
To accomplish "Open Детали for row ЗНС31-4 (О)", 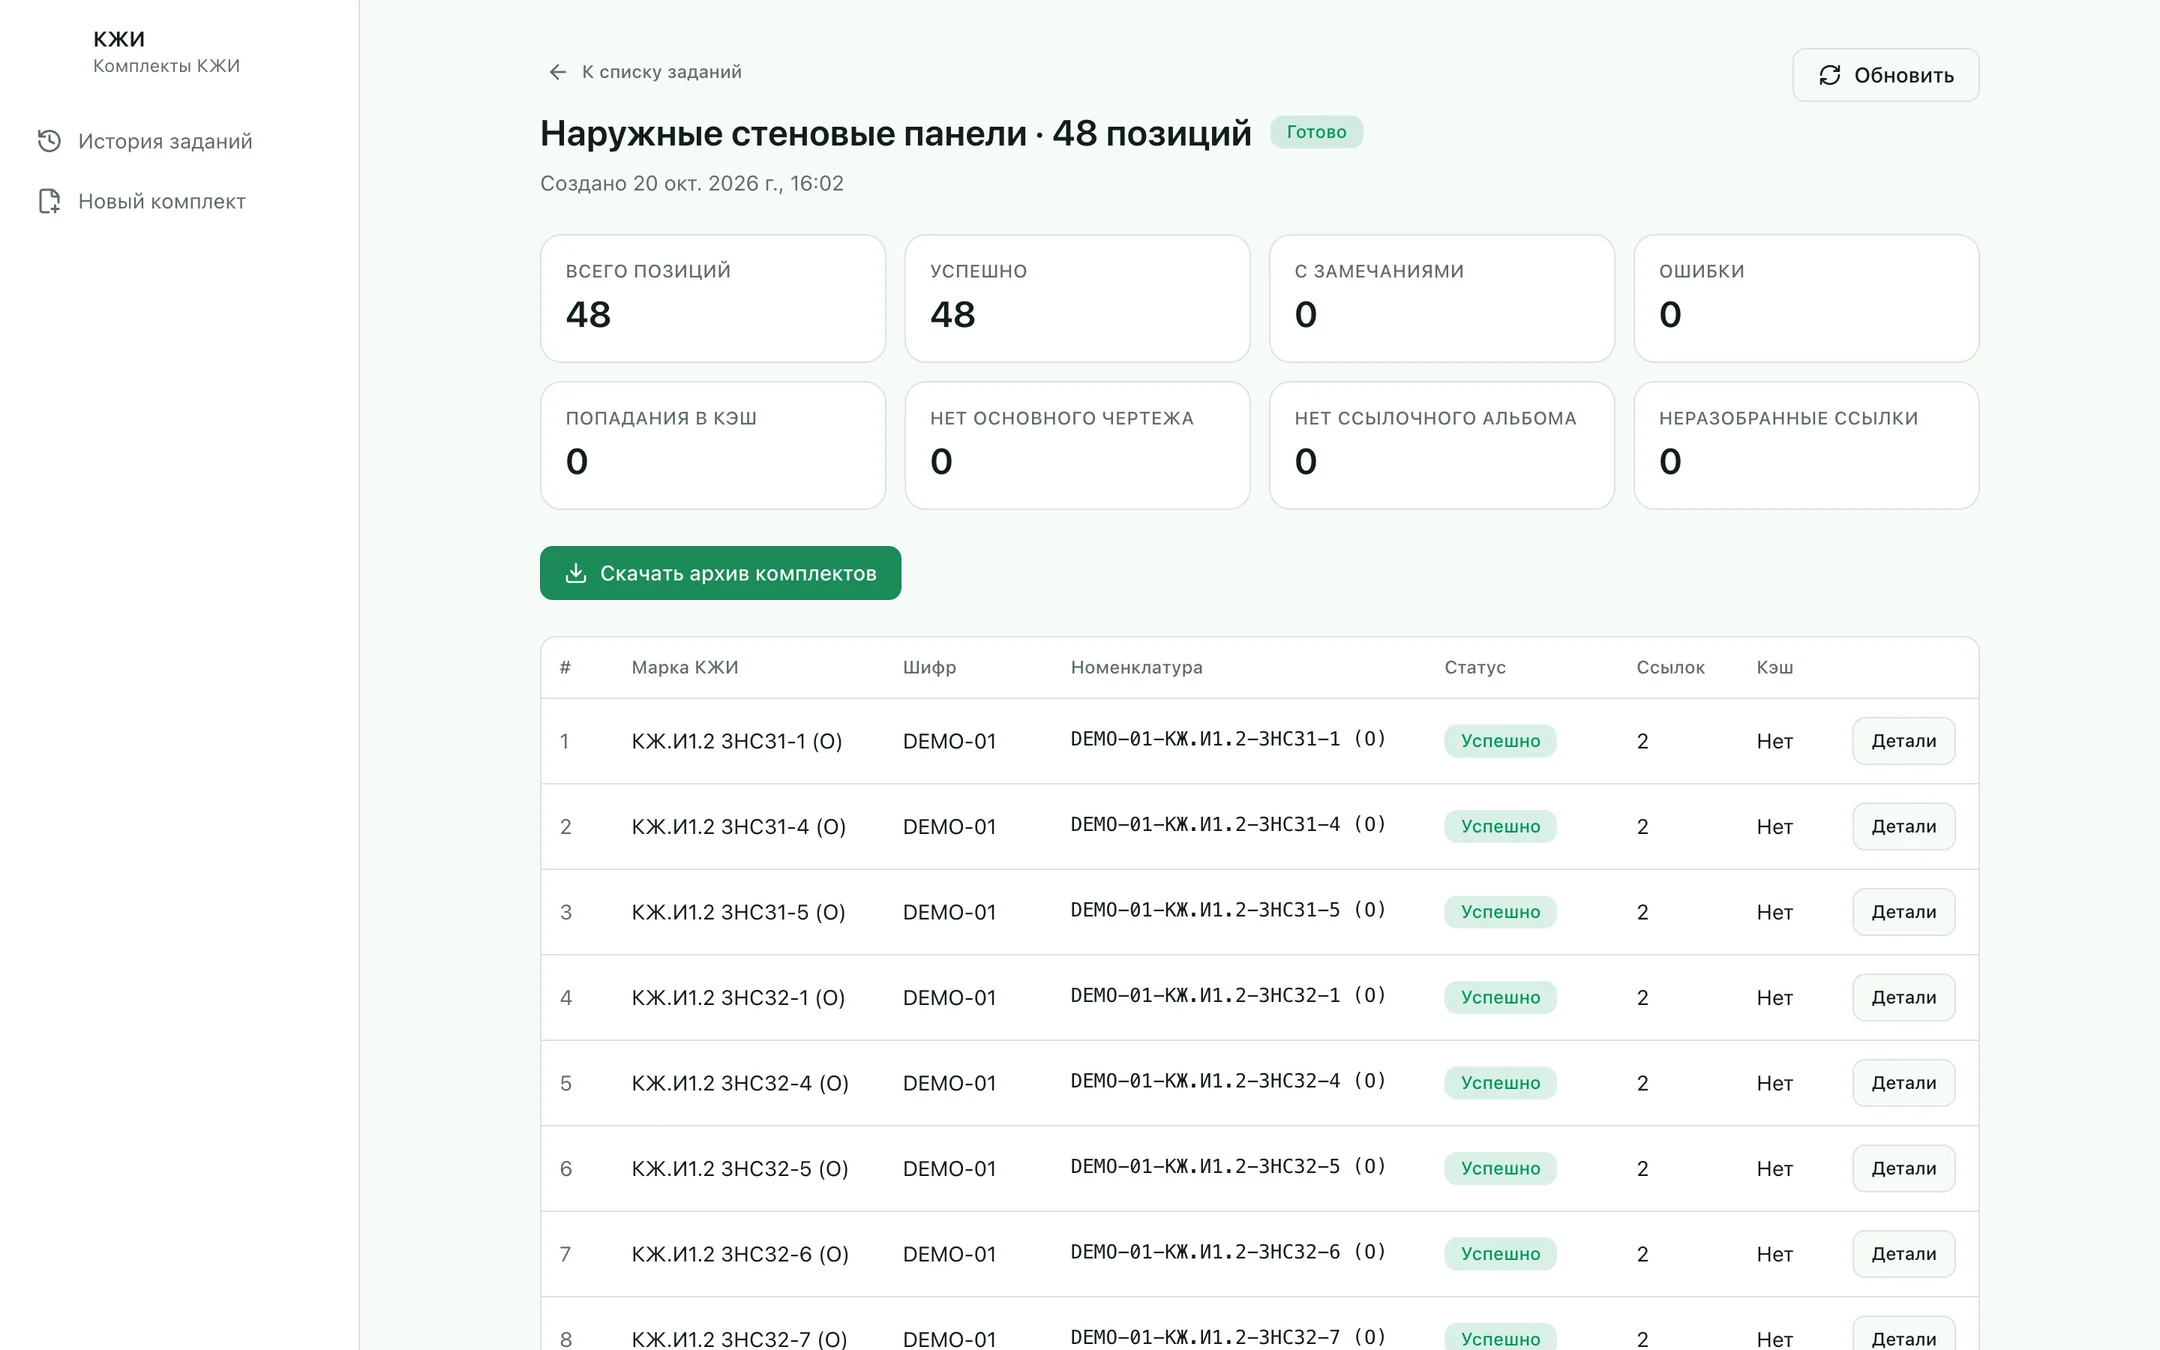I will point(1903,826).
